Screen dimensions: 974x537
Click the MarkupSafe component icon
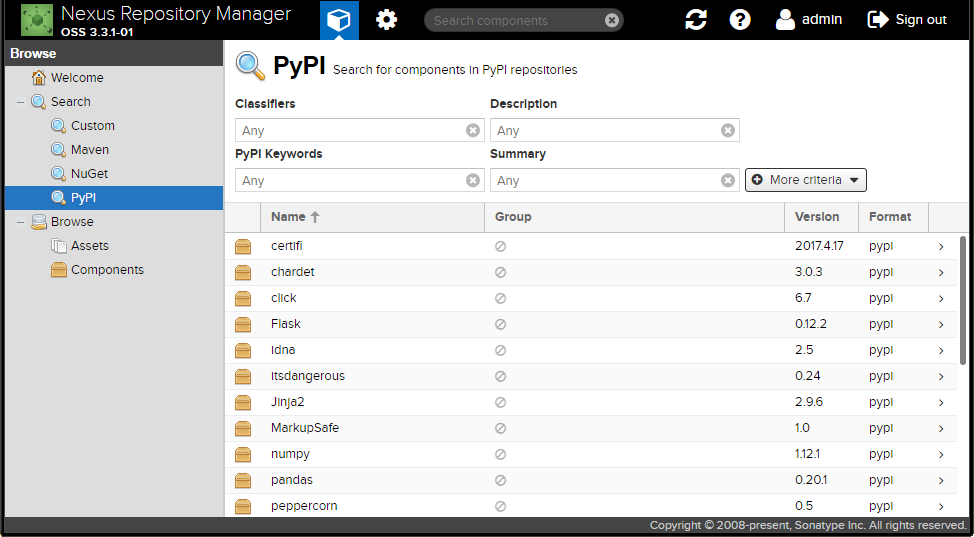[243, 429]
